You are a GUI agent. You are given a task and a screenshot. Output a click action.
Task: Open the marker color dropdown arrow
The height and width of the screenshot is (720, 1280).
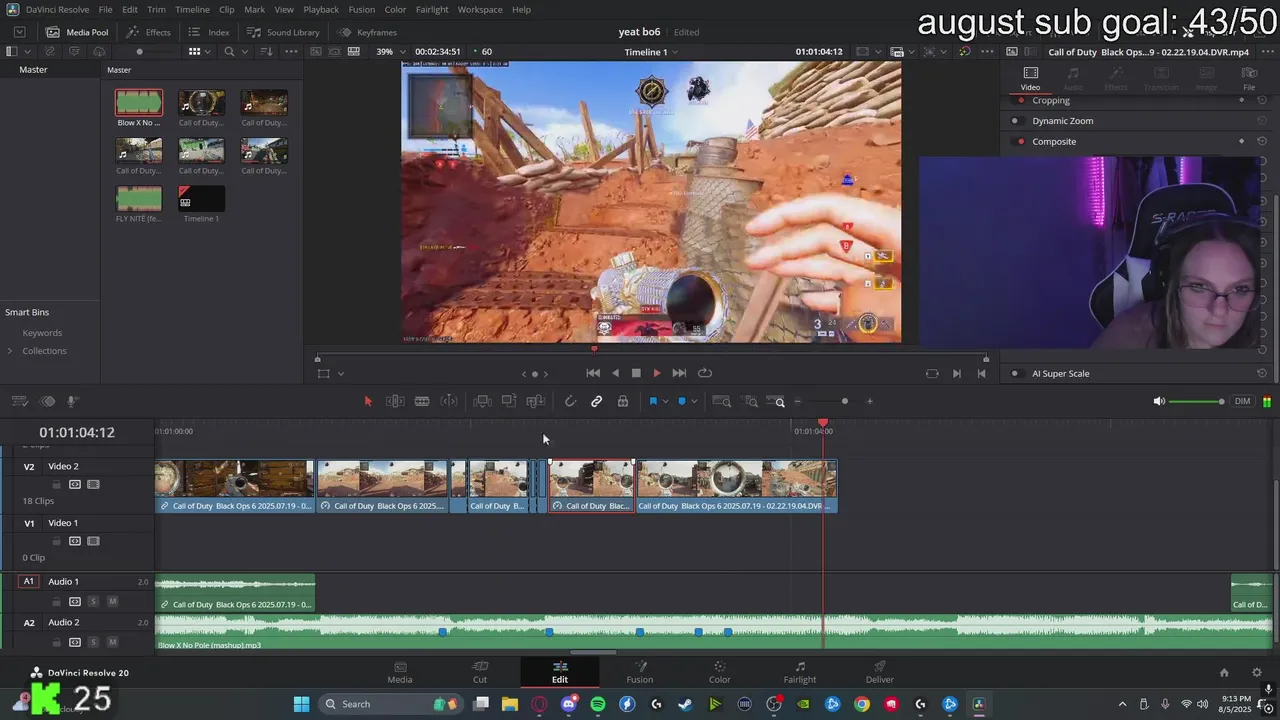coord(694,402)
